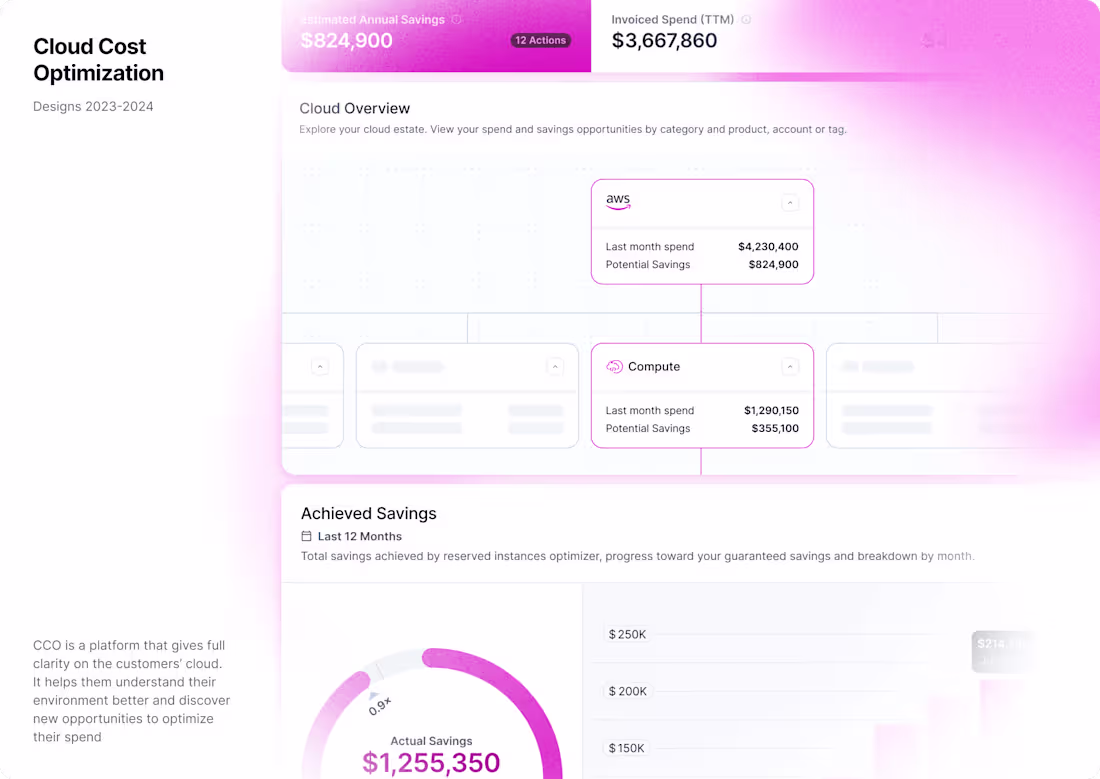The height and width of the screenshot is (779, 1100).
Task: Collapse the card left of Compute
Action: coord(555,367)
